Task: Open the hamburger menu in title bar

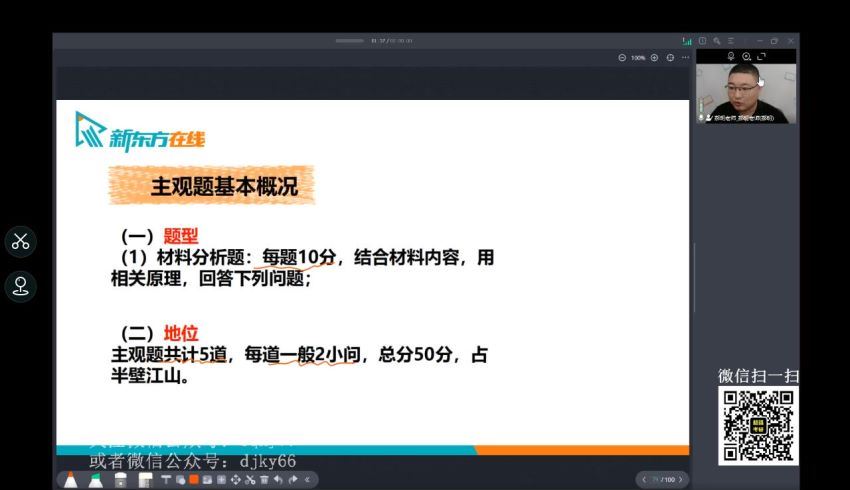Action: click(x=732, y=41)
